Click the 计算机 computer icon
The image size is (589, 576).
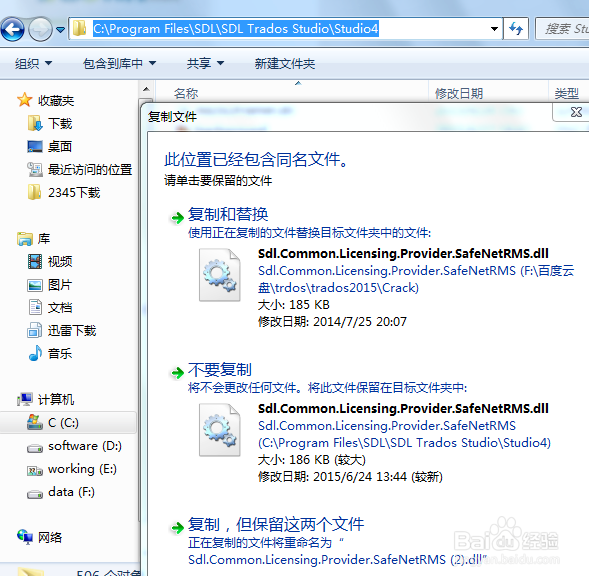click(24, 399)
